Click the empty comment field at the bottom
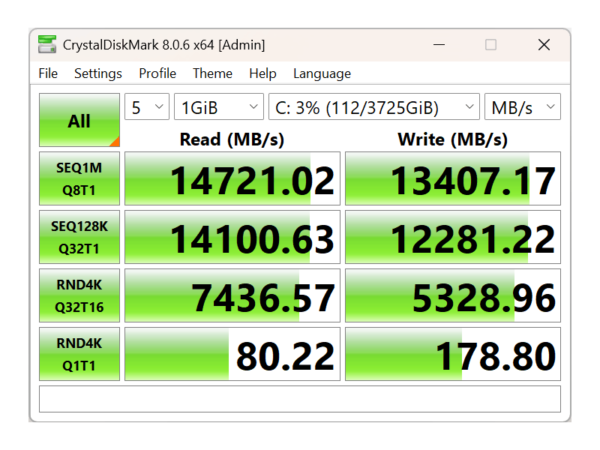Image resolution: width=600 pixels, height=450 pixels. [x=299, y=399]
